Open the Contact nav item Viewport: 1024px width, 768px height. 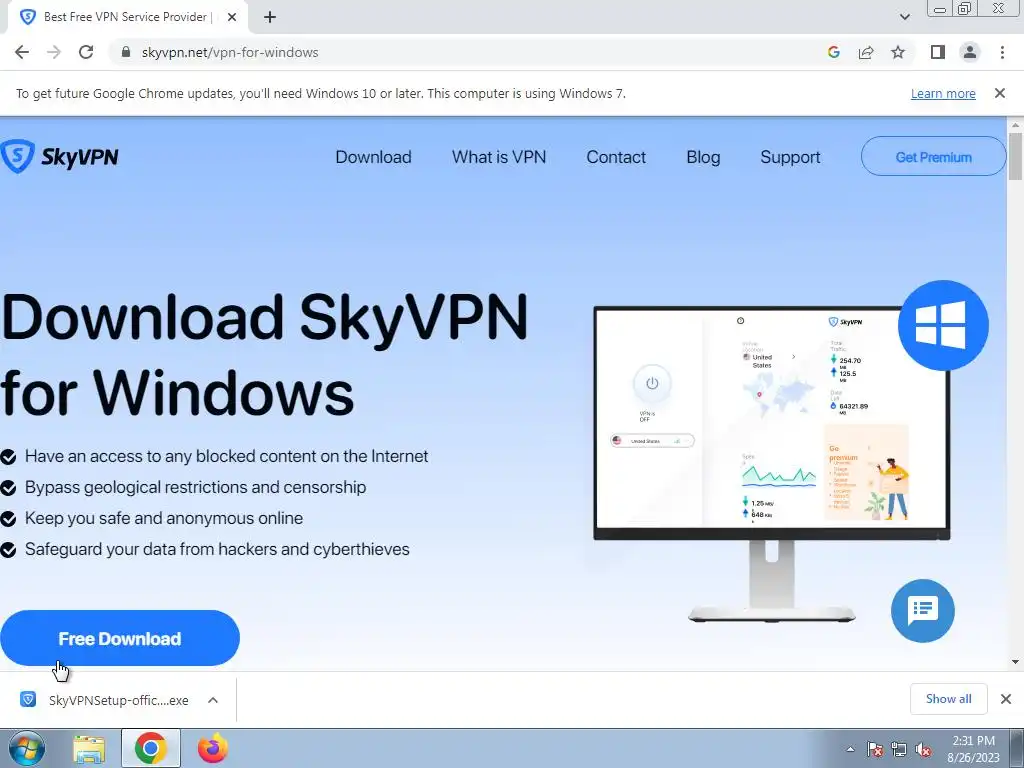coord(616,157)
